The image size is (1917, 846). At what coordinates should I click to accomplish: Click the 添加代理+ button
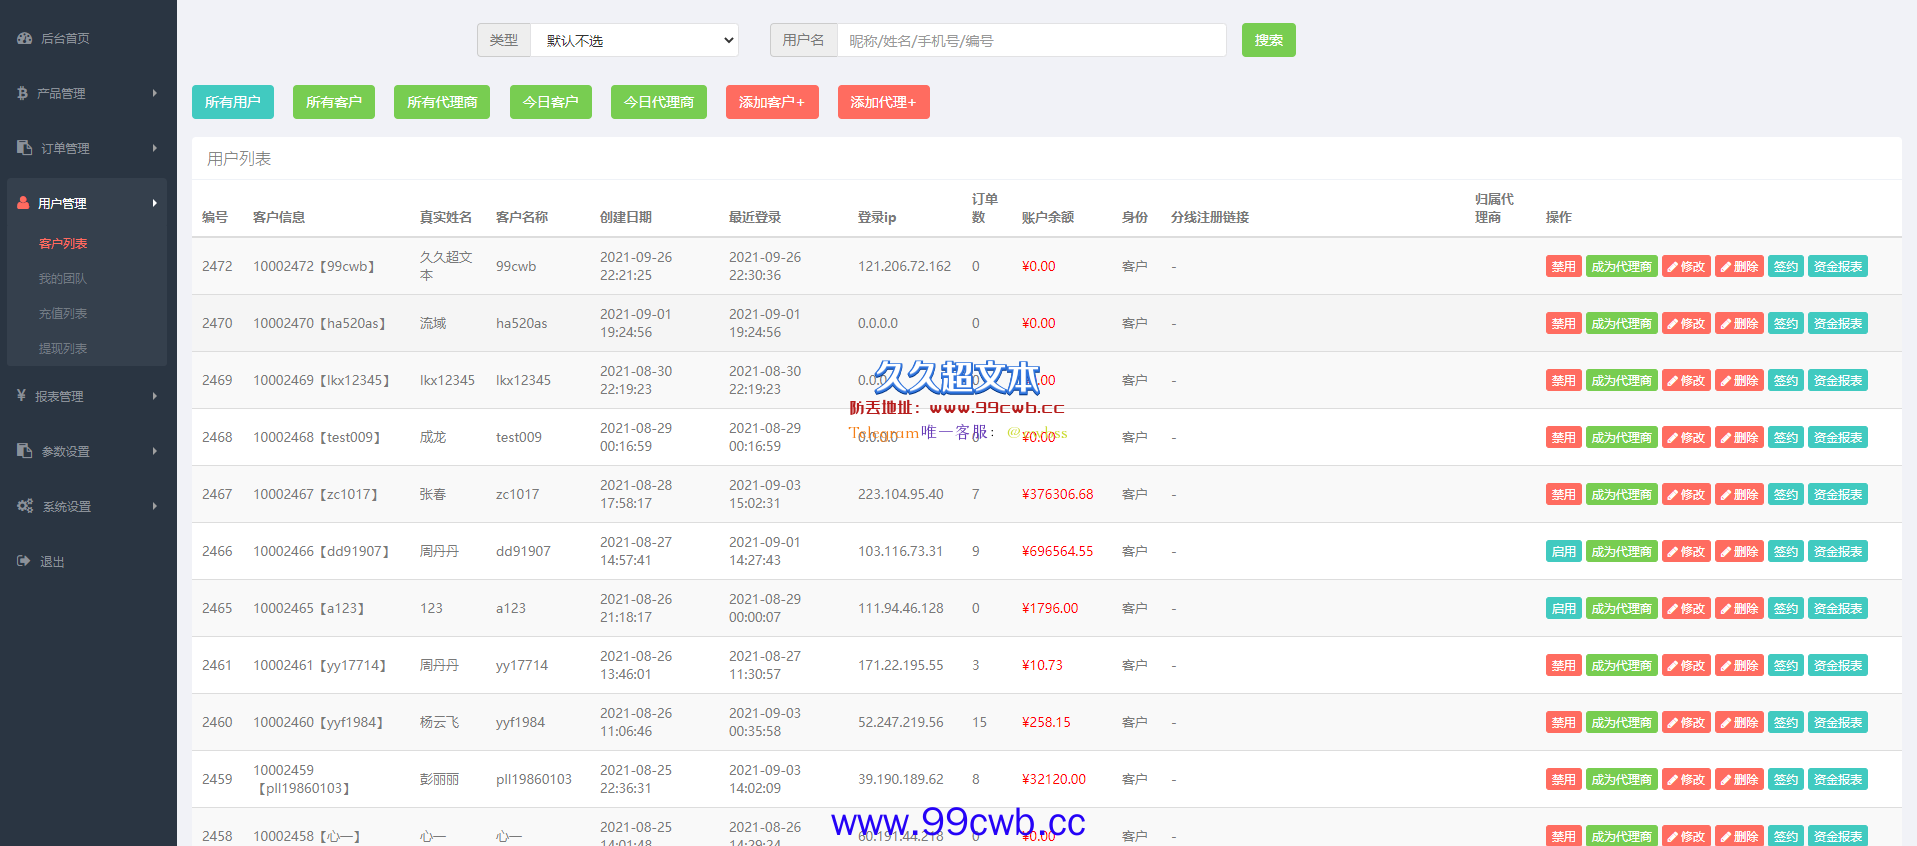tap(884, 102)
